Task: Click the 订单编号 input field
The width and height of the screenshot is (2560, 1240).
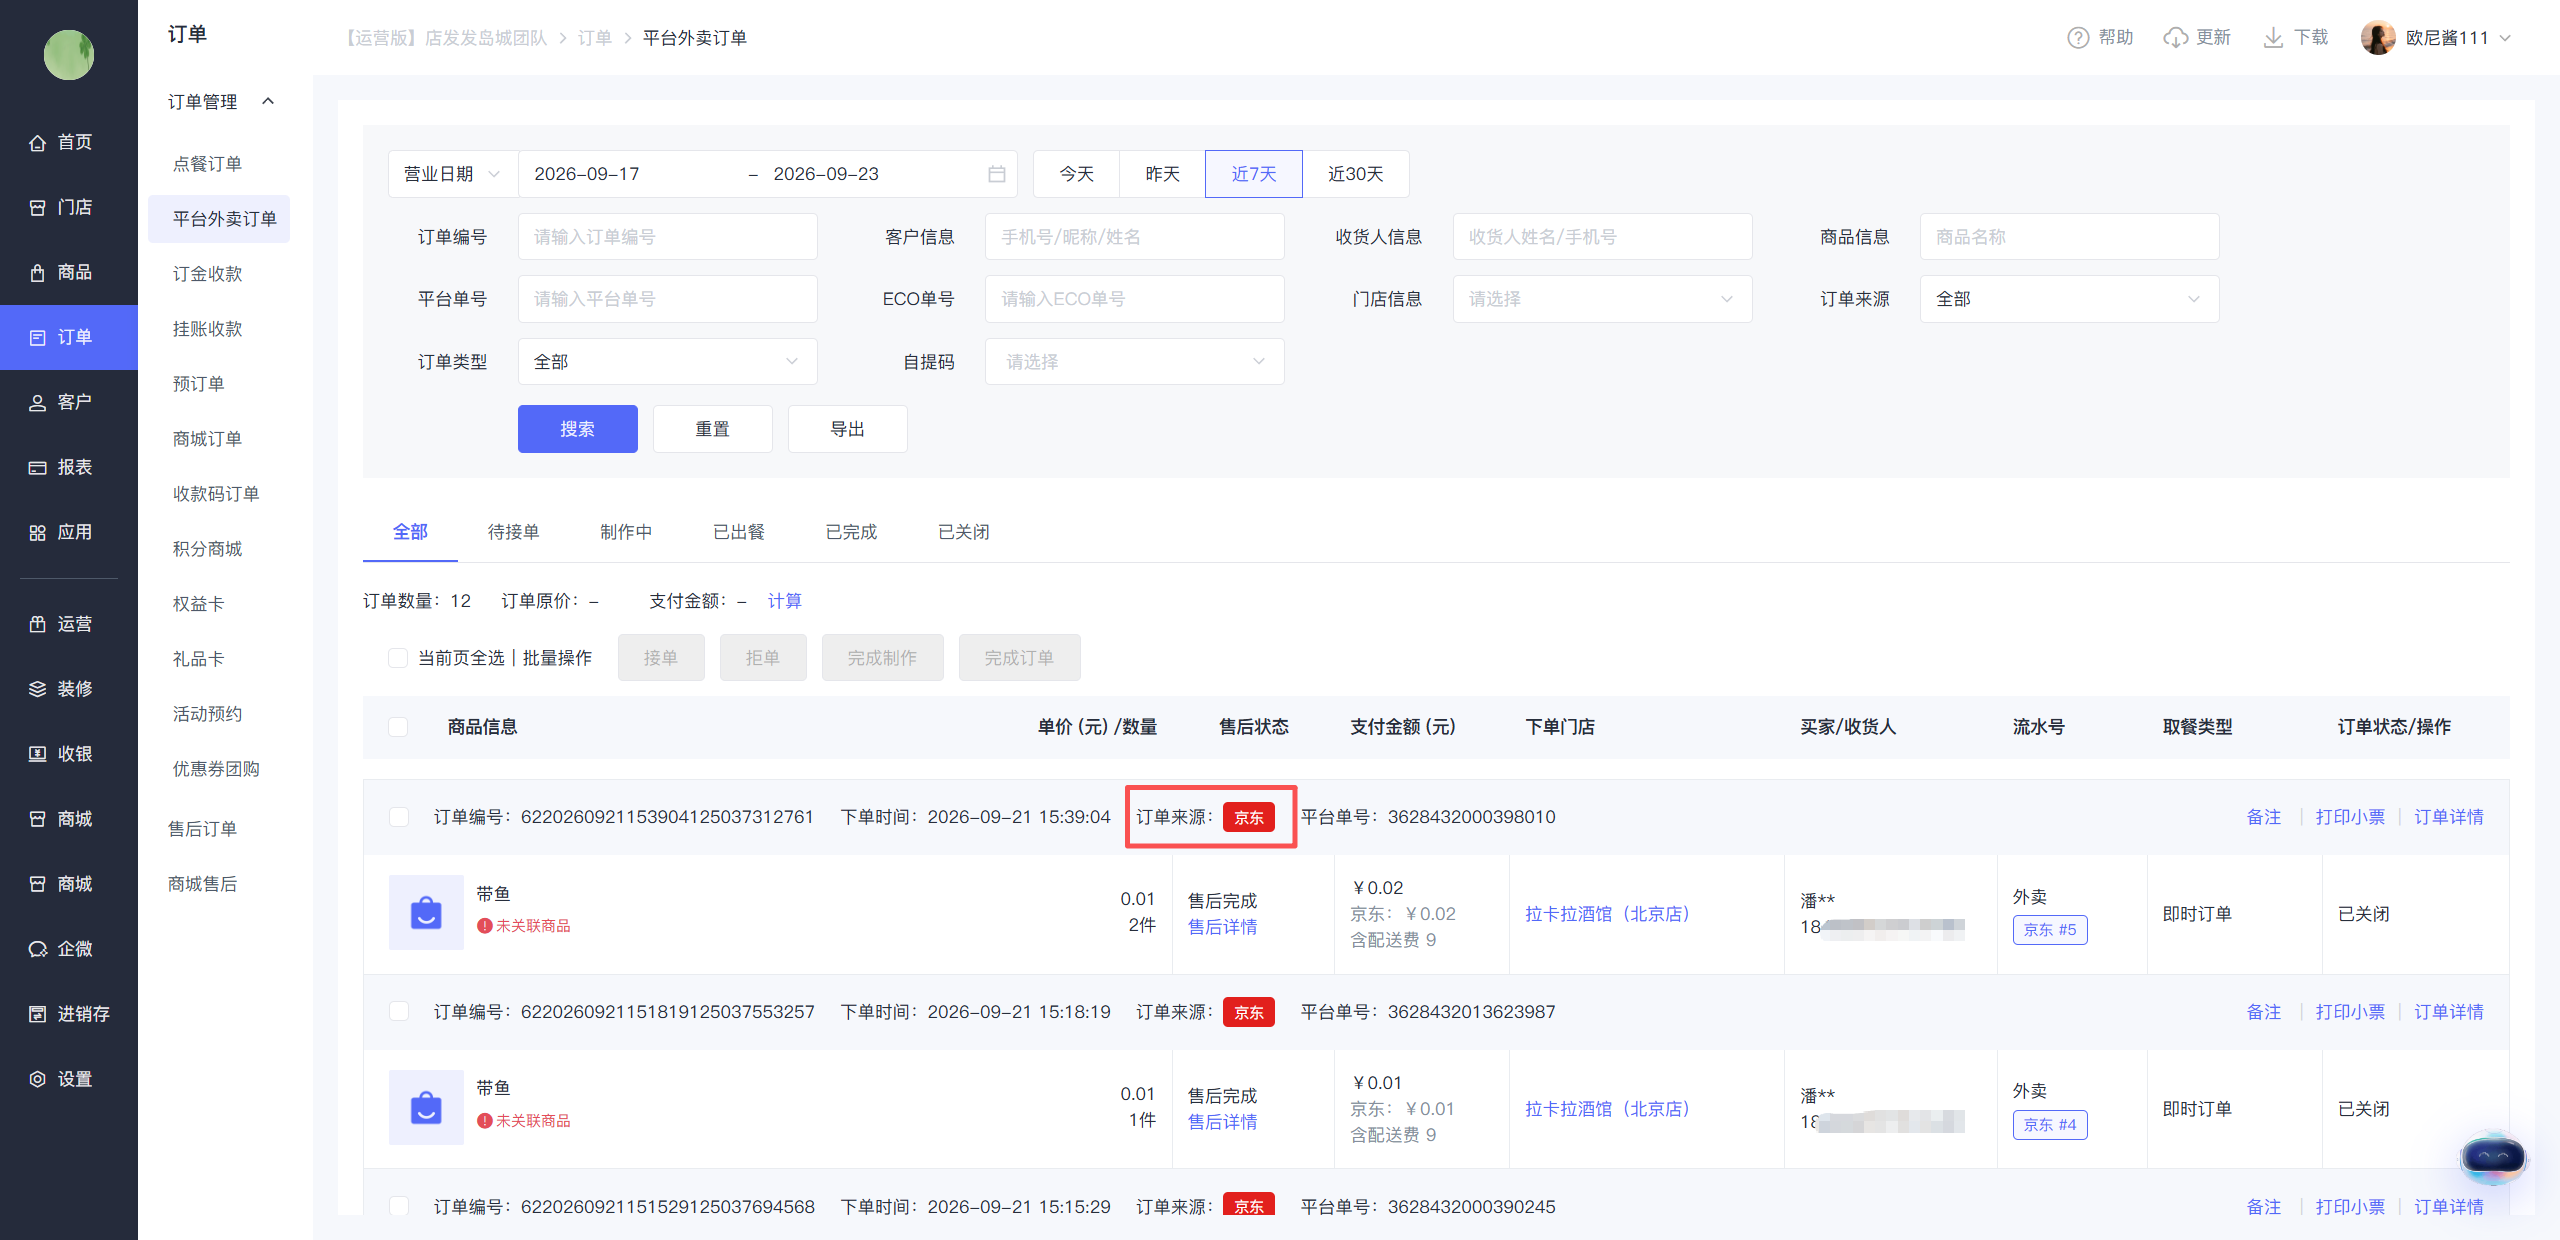Action: pyautogui.click(x=667, y=237)
